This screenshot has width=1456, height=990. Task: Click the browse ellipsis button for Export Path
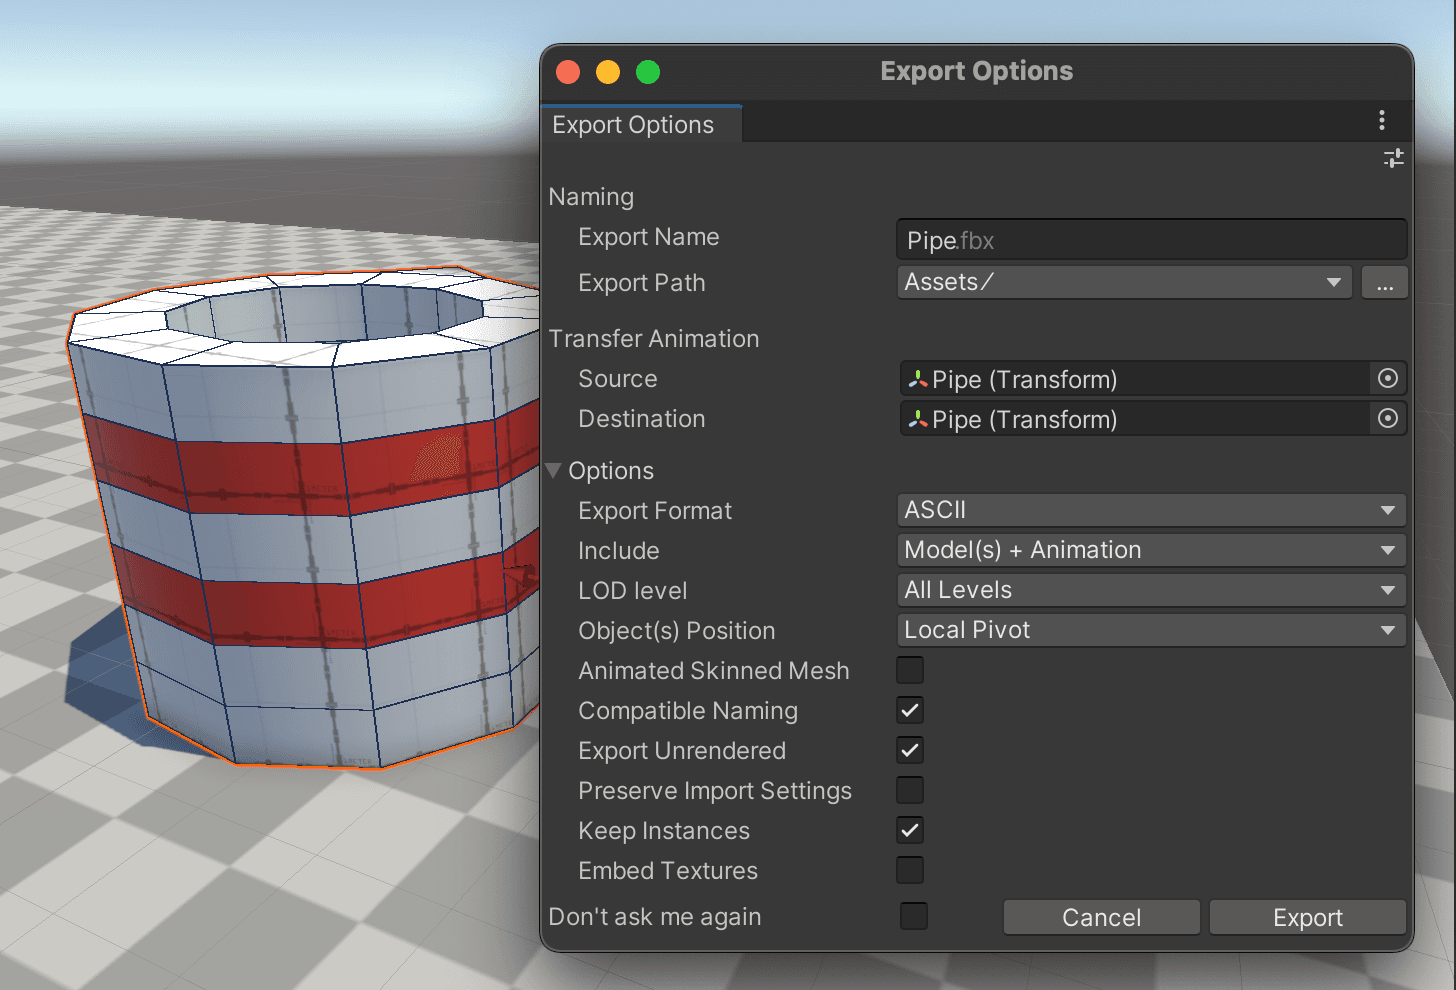(x=1384, y=283)
